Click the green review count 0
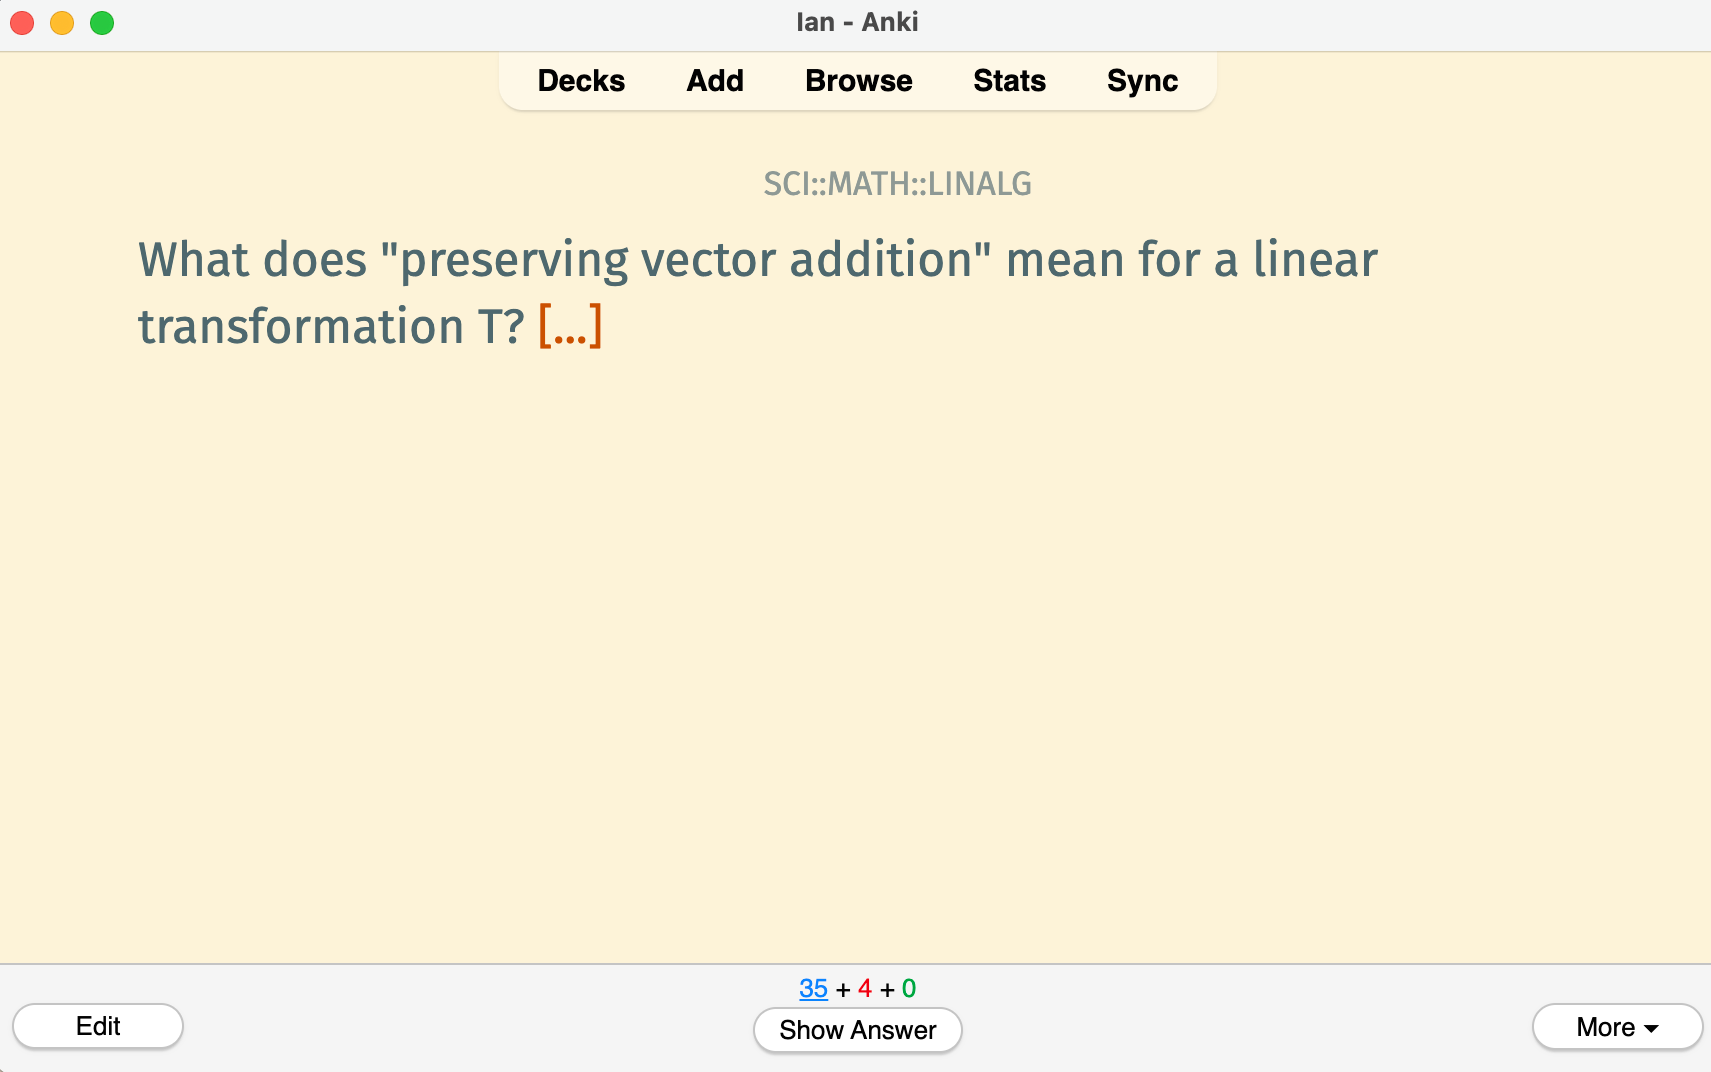Image resolution: width=1711 pixels, height=1072 pixels. pos(909,989)
